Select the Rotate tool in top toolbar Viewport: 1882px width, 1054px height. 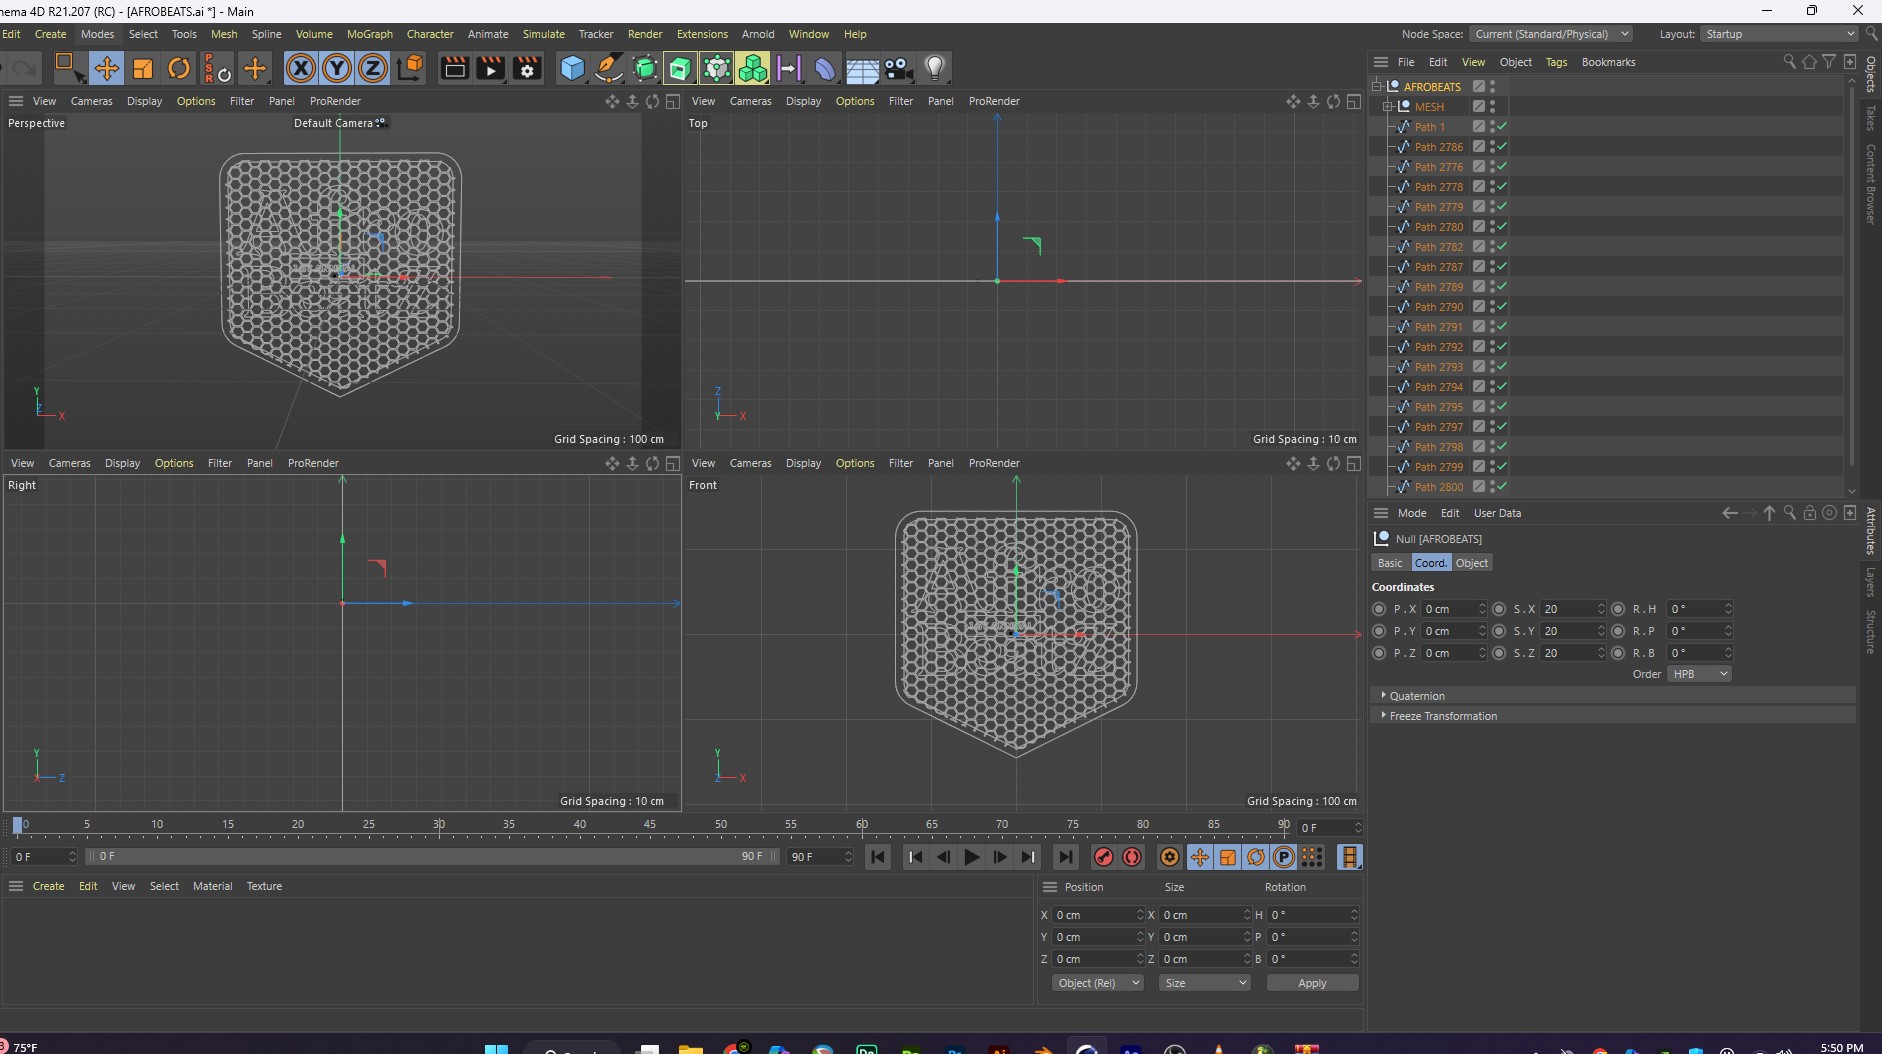[x=179, y=68]
